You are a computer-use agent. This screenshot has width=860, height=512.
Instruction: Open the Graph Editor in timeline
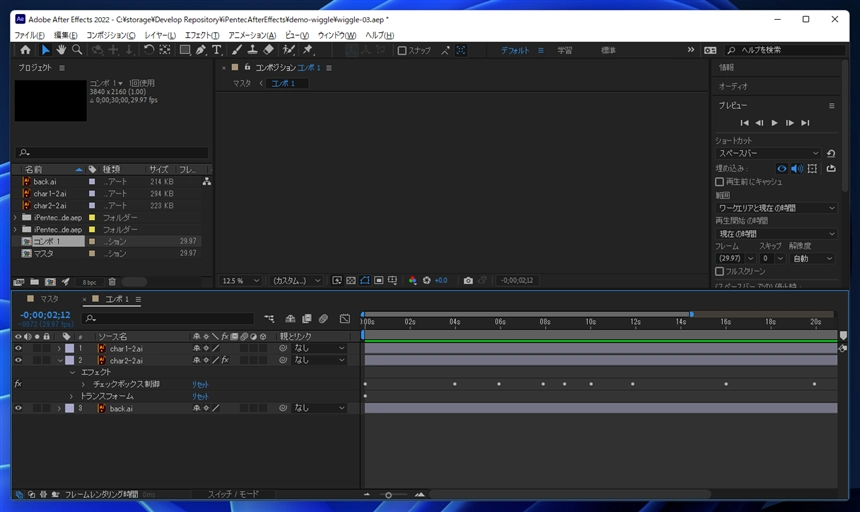click(x=344, y=318)
